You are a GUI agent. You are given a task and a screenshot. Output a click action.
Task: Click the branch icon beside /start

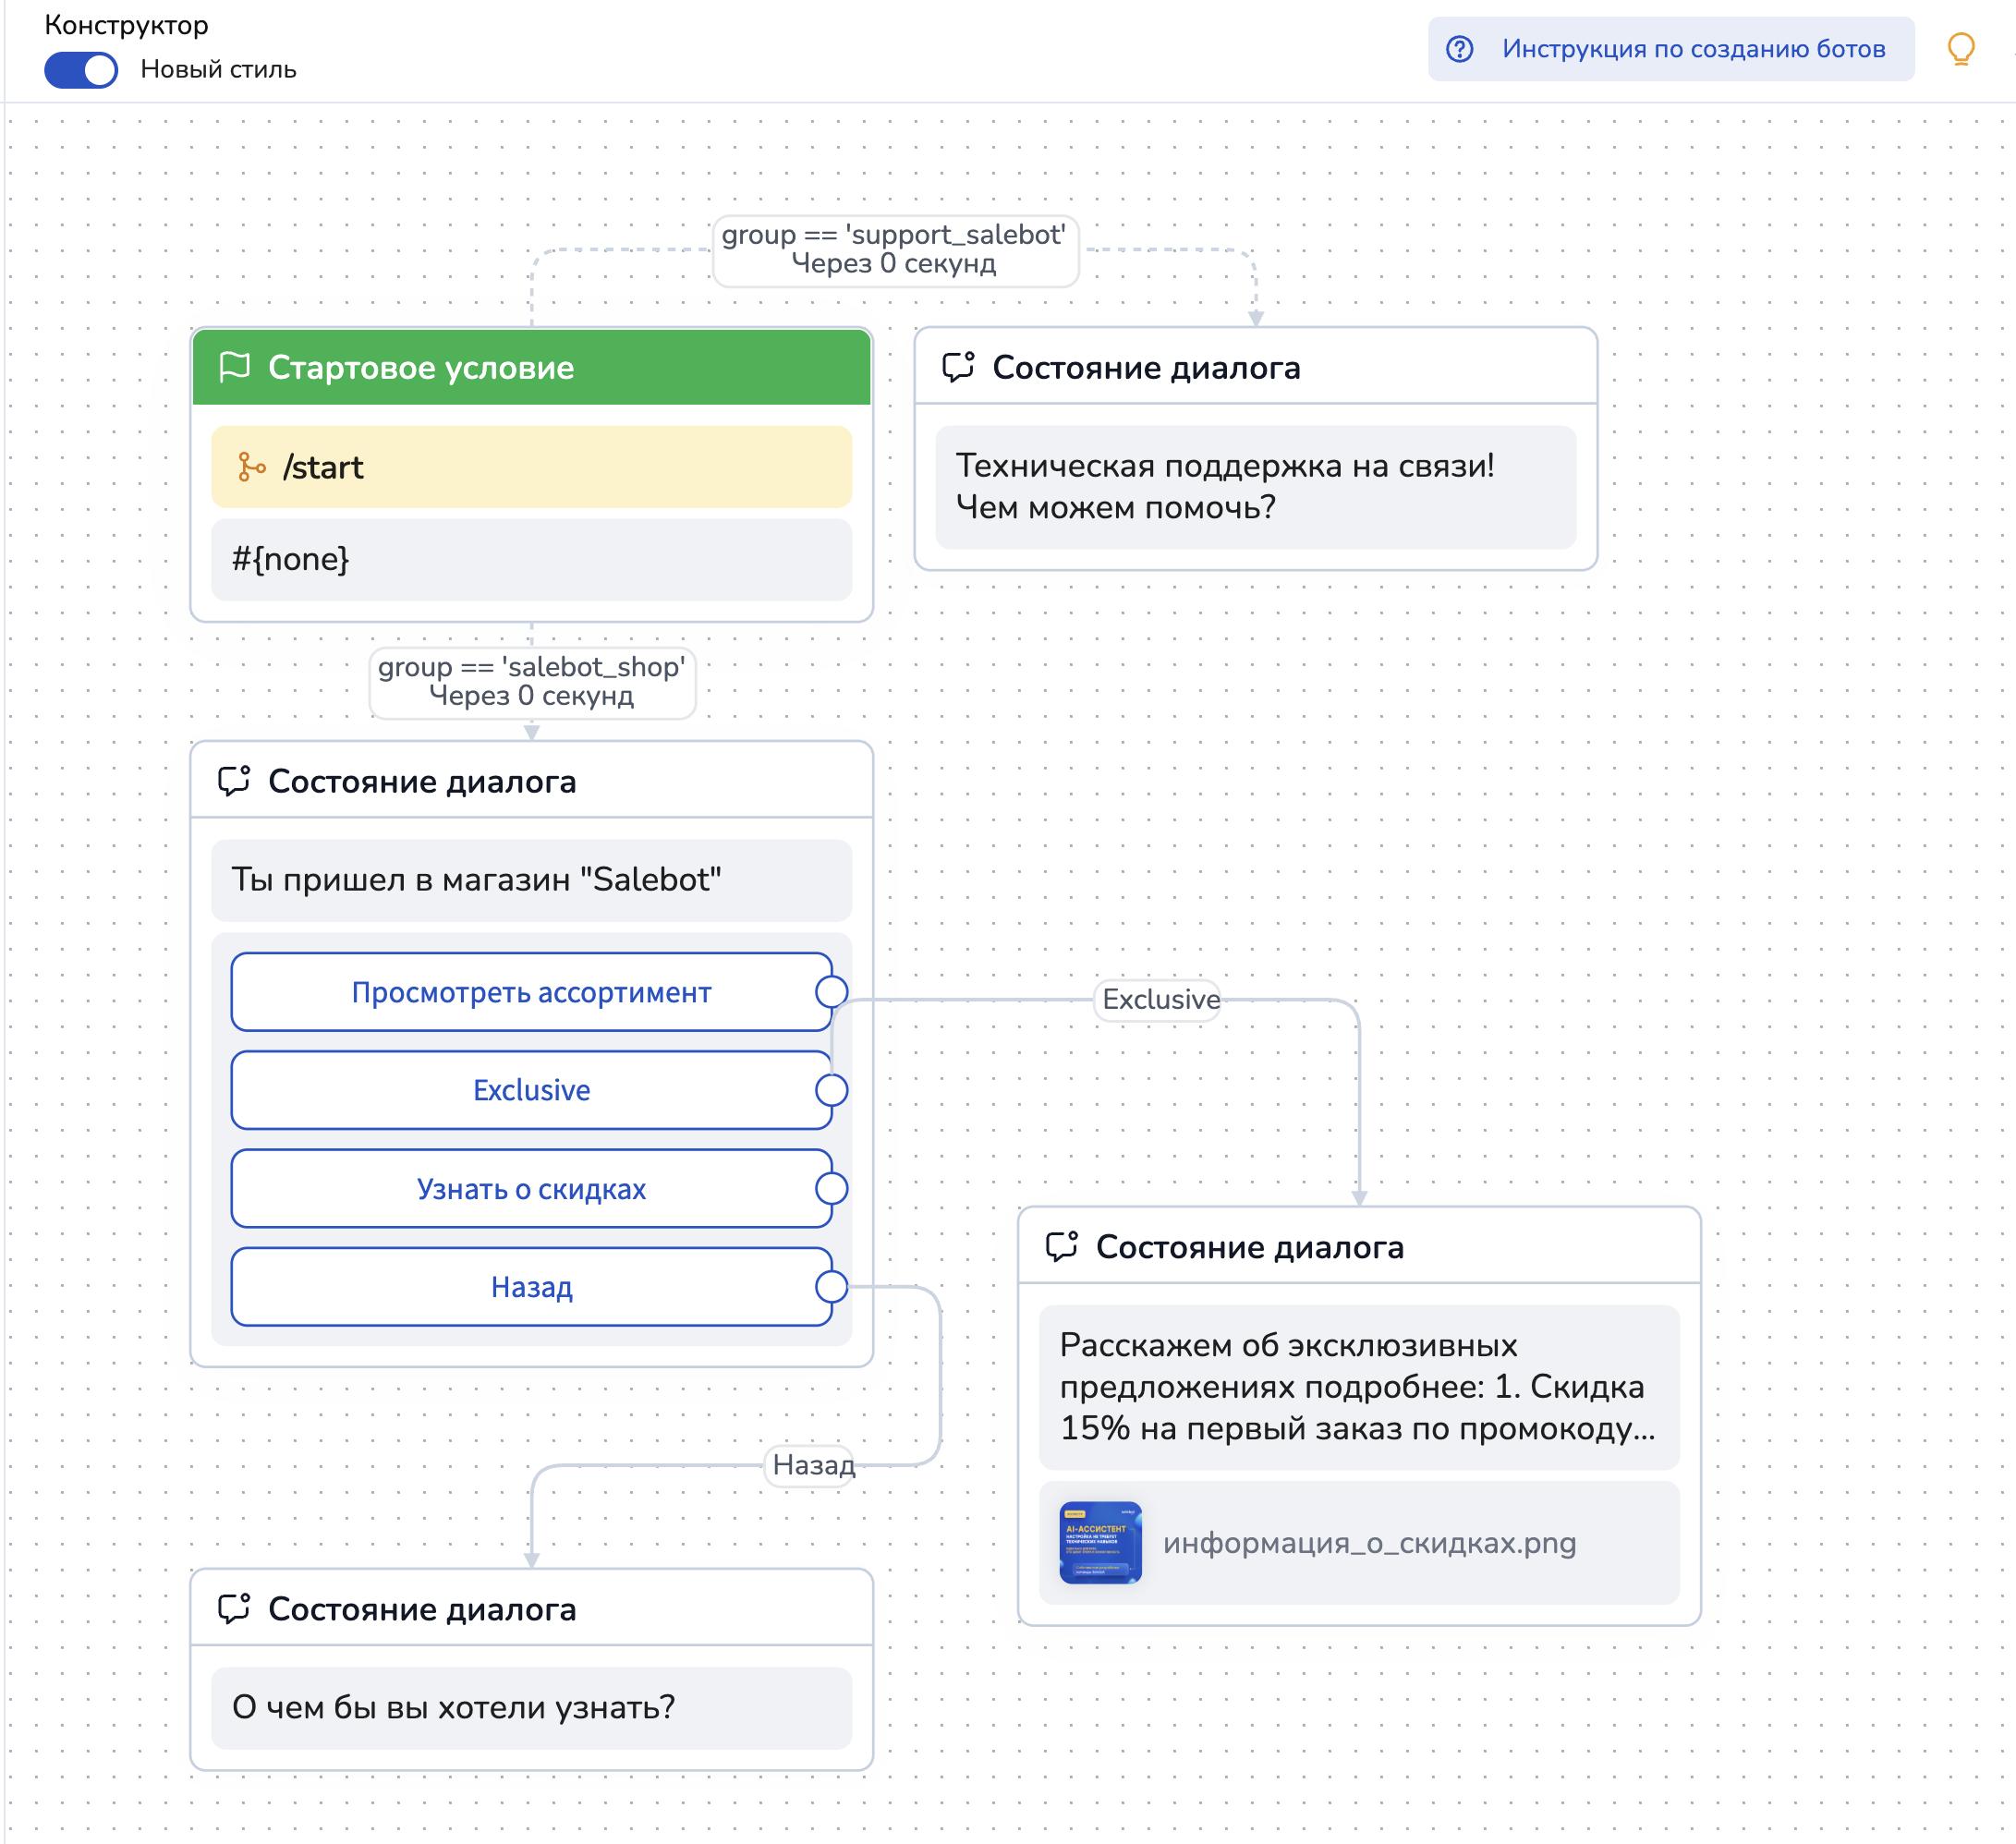coord(251,467)
